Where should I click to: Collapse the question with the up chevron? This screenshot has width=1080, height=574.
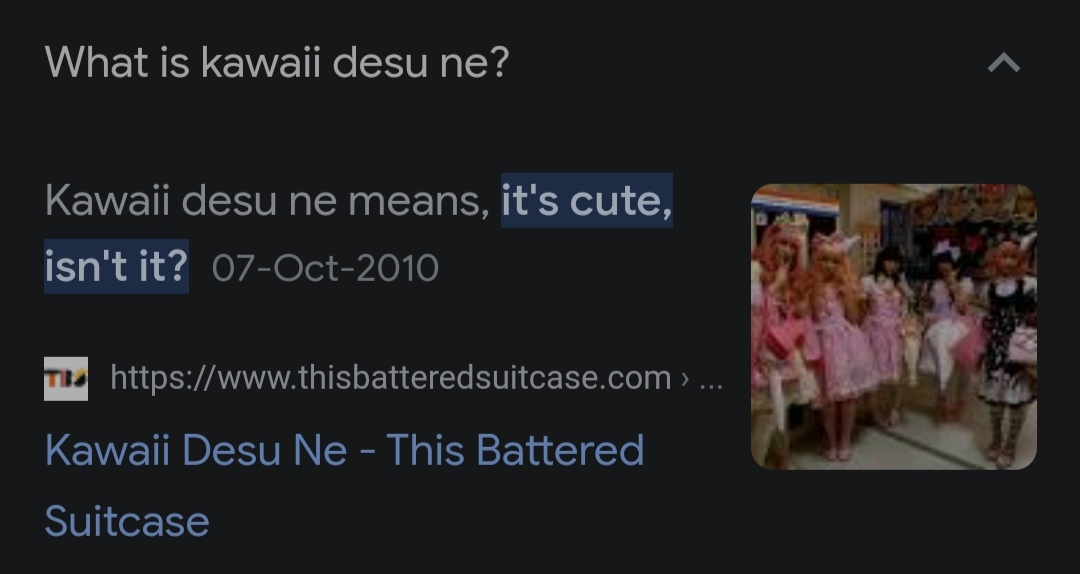1004,63
